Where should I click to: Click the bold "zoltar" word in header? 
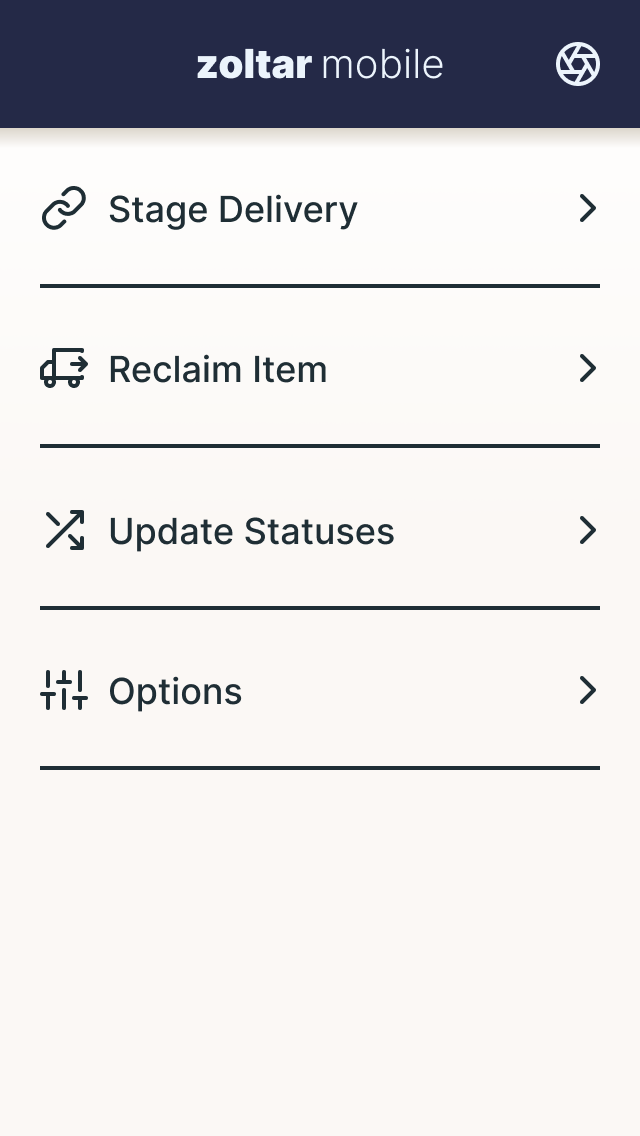[x=254, y=65]
